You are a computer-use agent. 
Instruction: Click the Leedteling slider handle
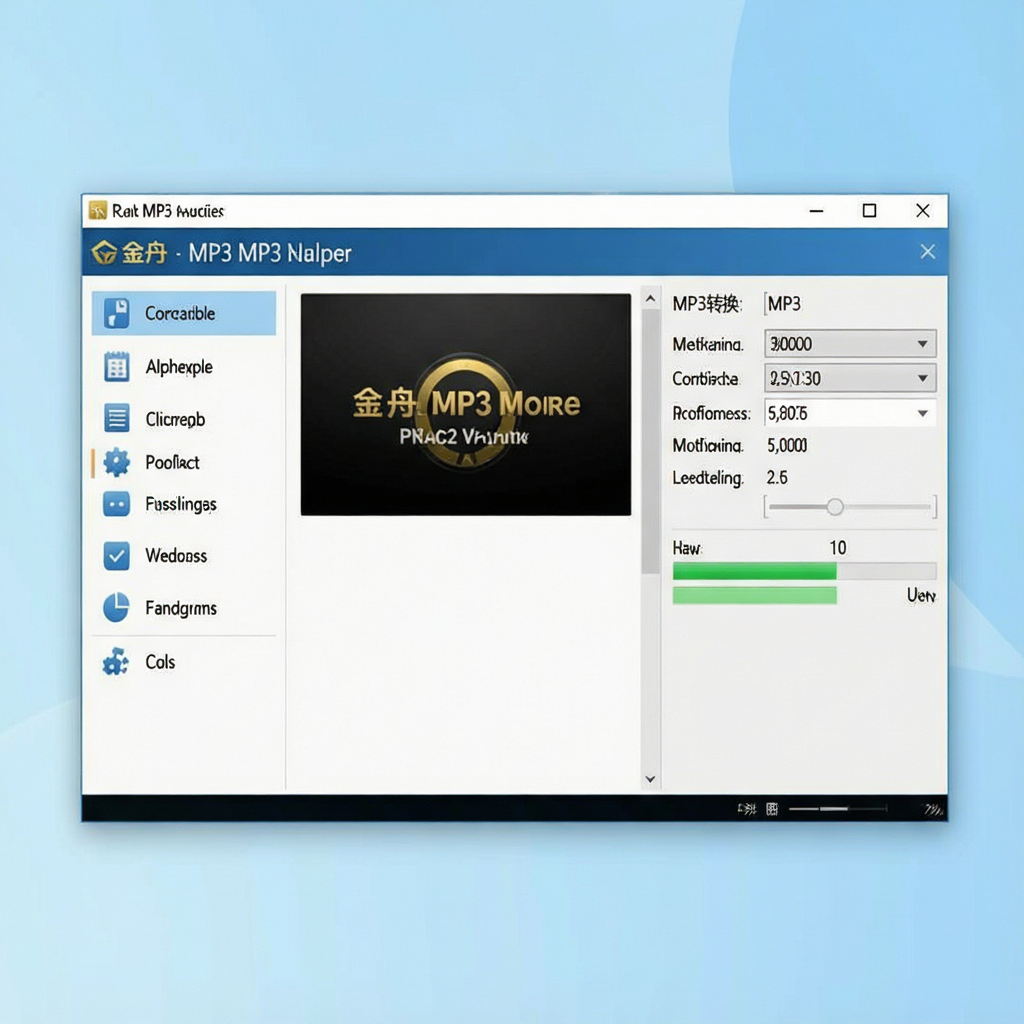coord(835,507)
